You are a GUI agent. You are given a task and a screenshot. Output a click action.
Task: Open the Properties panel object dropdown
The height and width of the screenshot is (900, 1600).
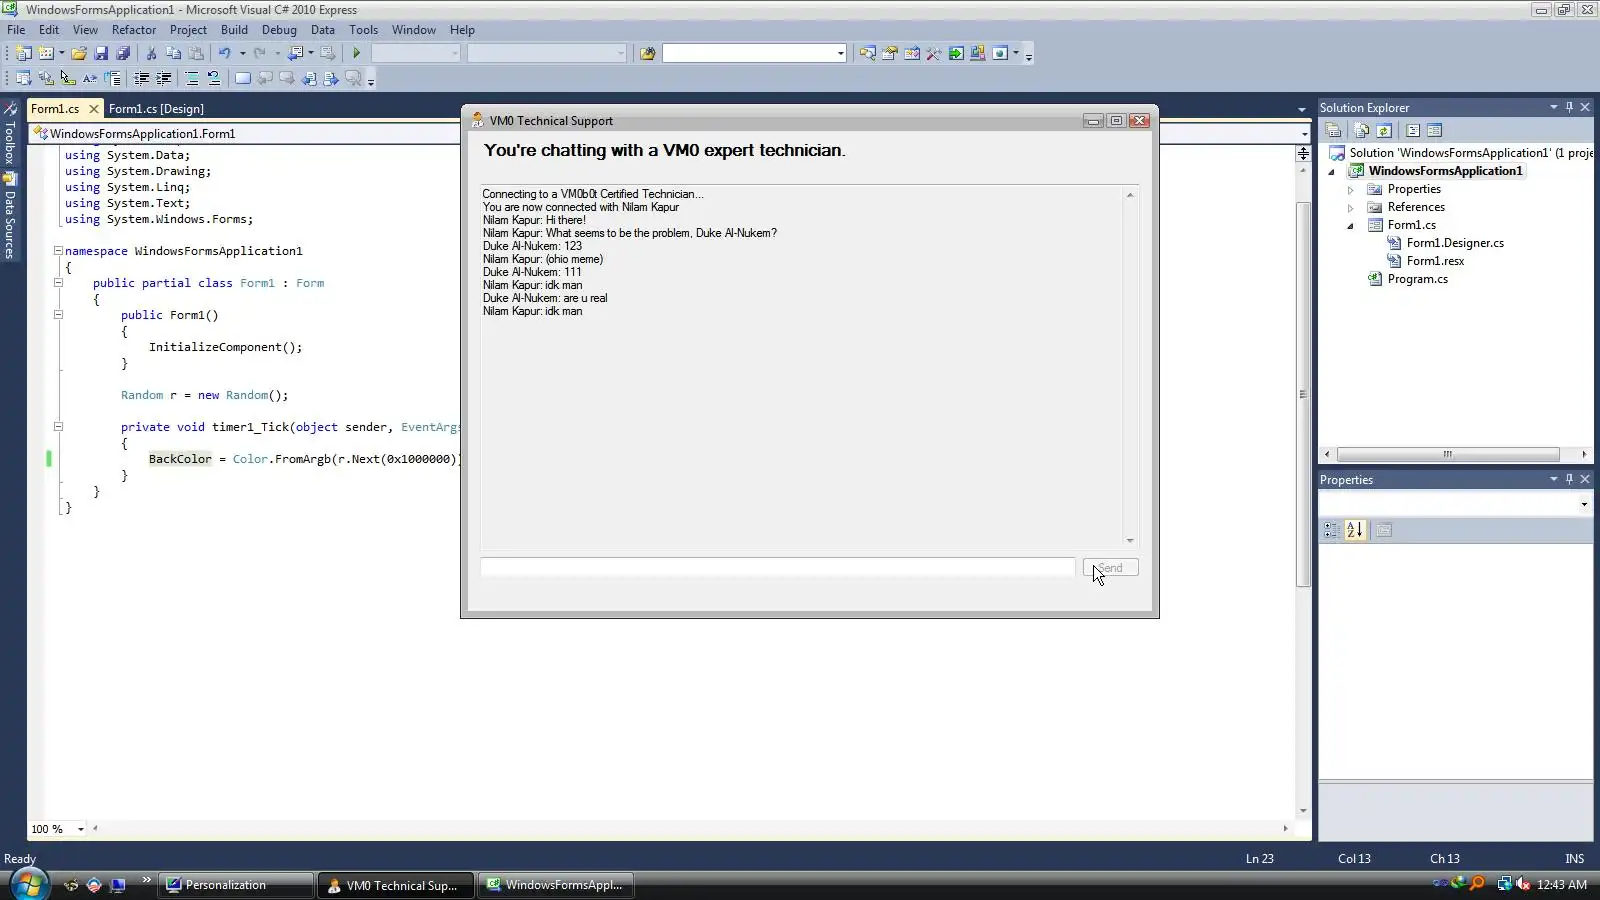click(1584, 504)
